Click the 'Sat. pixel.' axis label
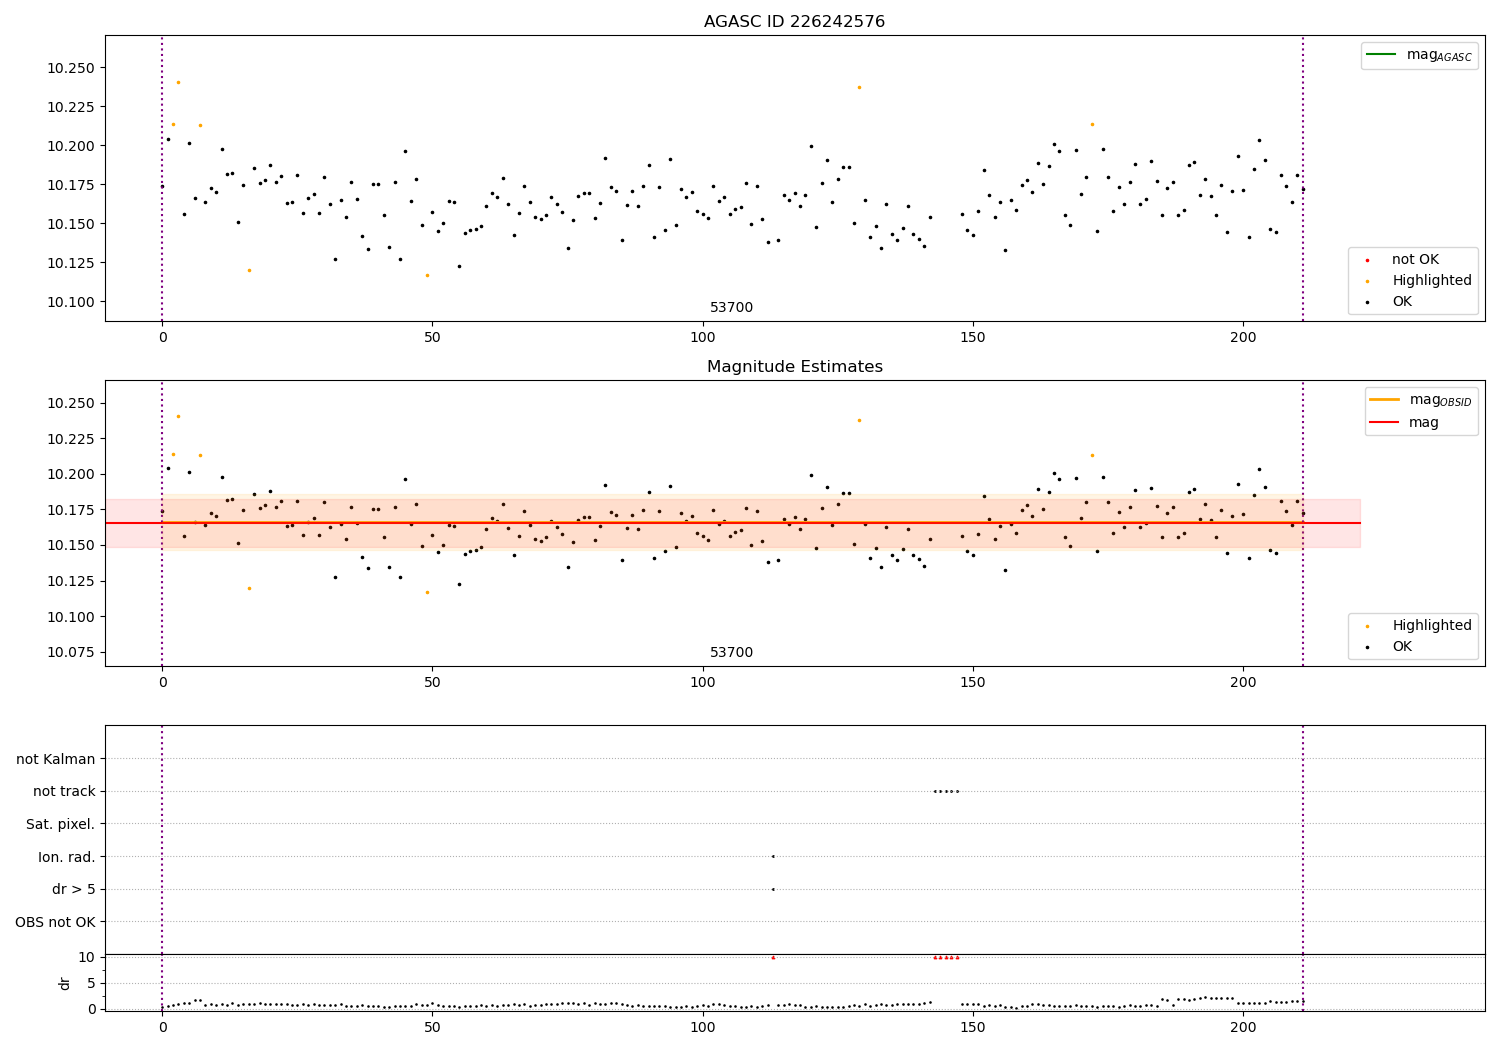The image size is (1500, 1050). tap(61, 825)
